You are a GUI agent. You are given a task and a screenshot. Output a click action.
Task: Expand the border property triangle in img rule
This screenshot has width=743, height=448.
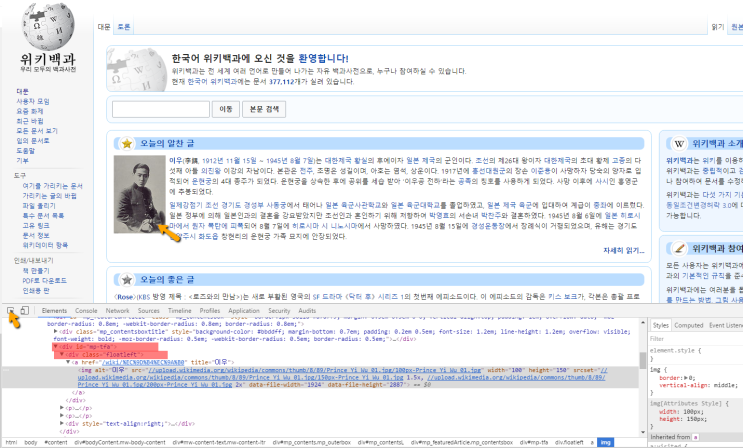(x=685, y=378)
